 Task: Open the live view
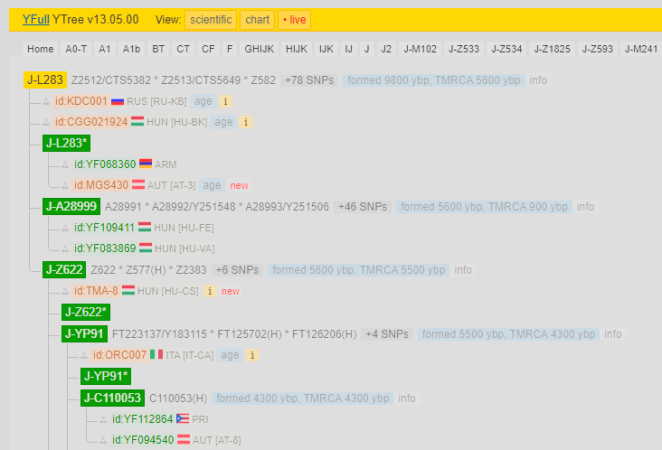294,20
